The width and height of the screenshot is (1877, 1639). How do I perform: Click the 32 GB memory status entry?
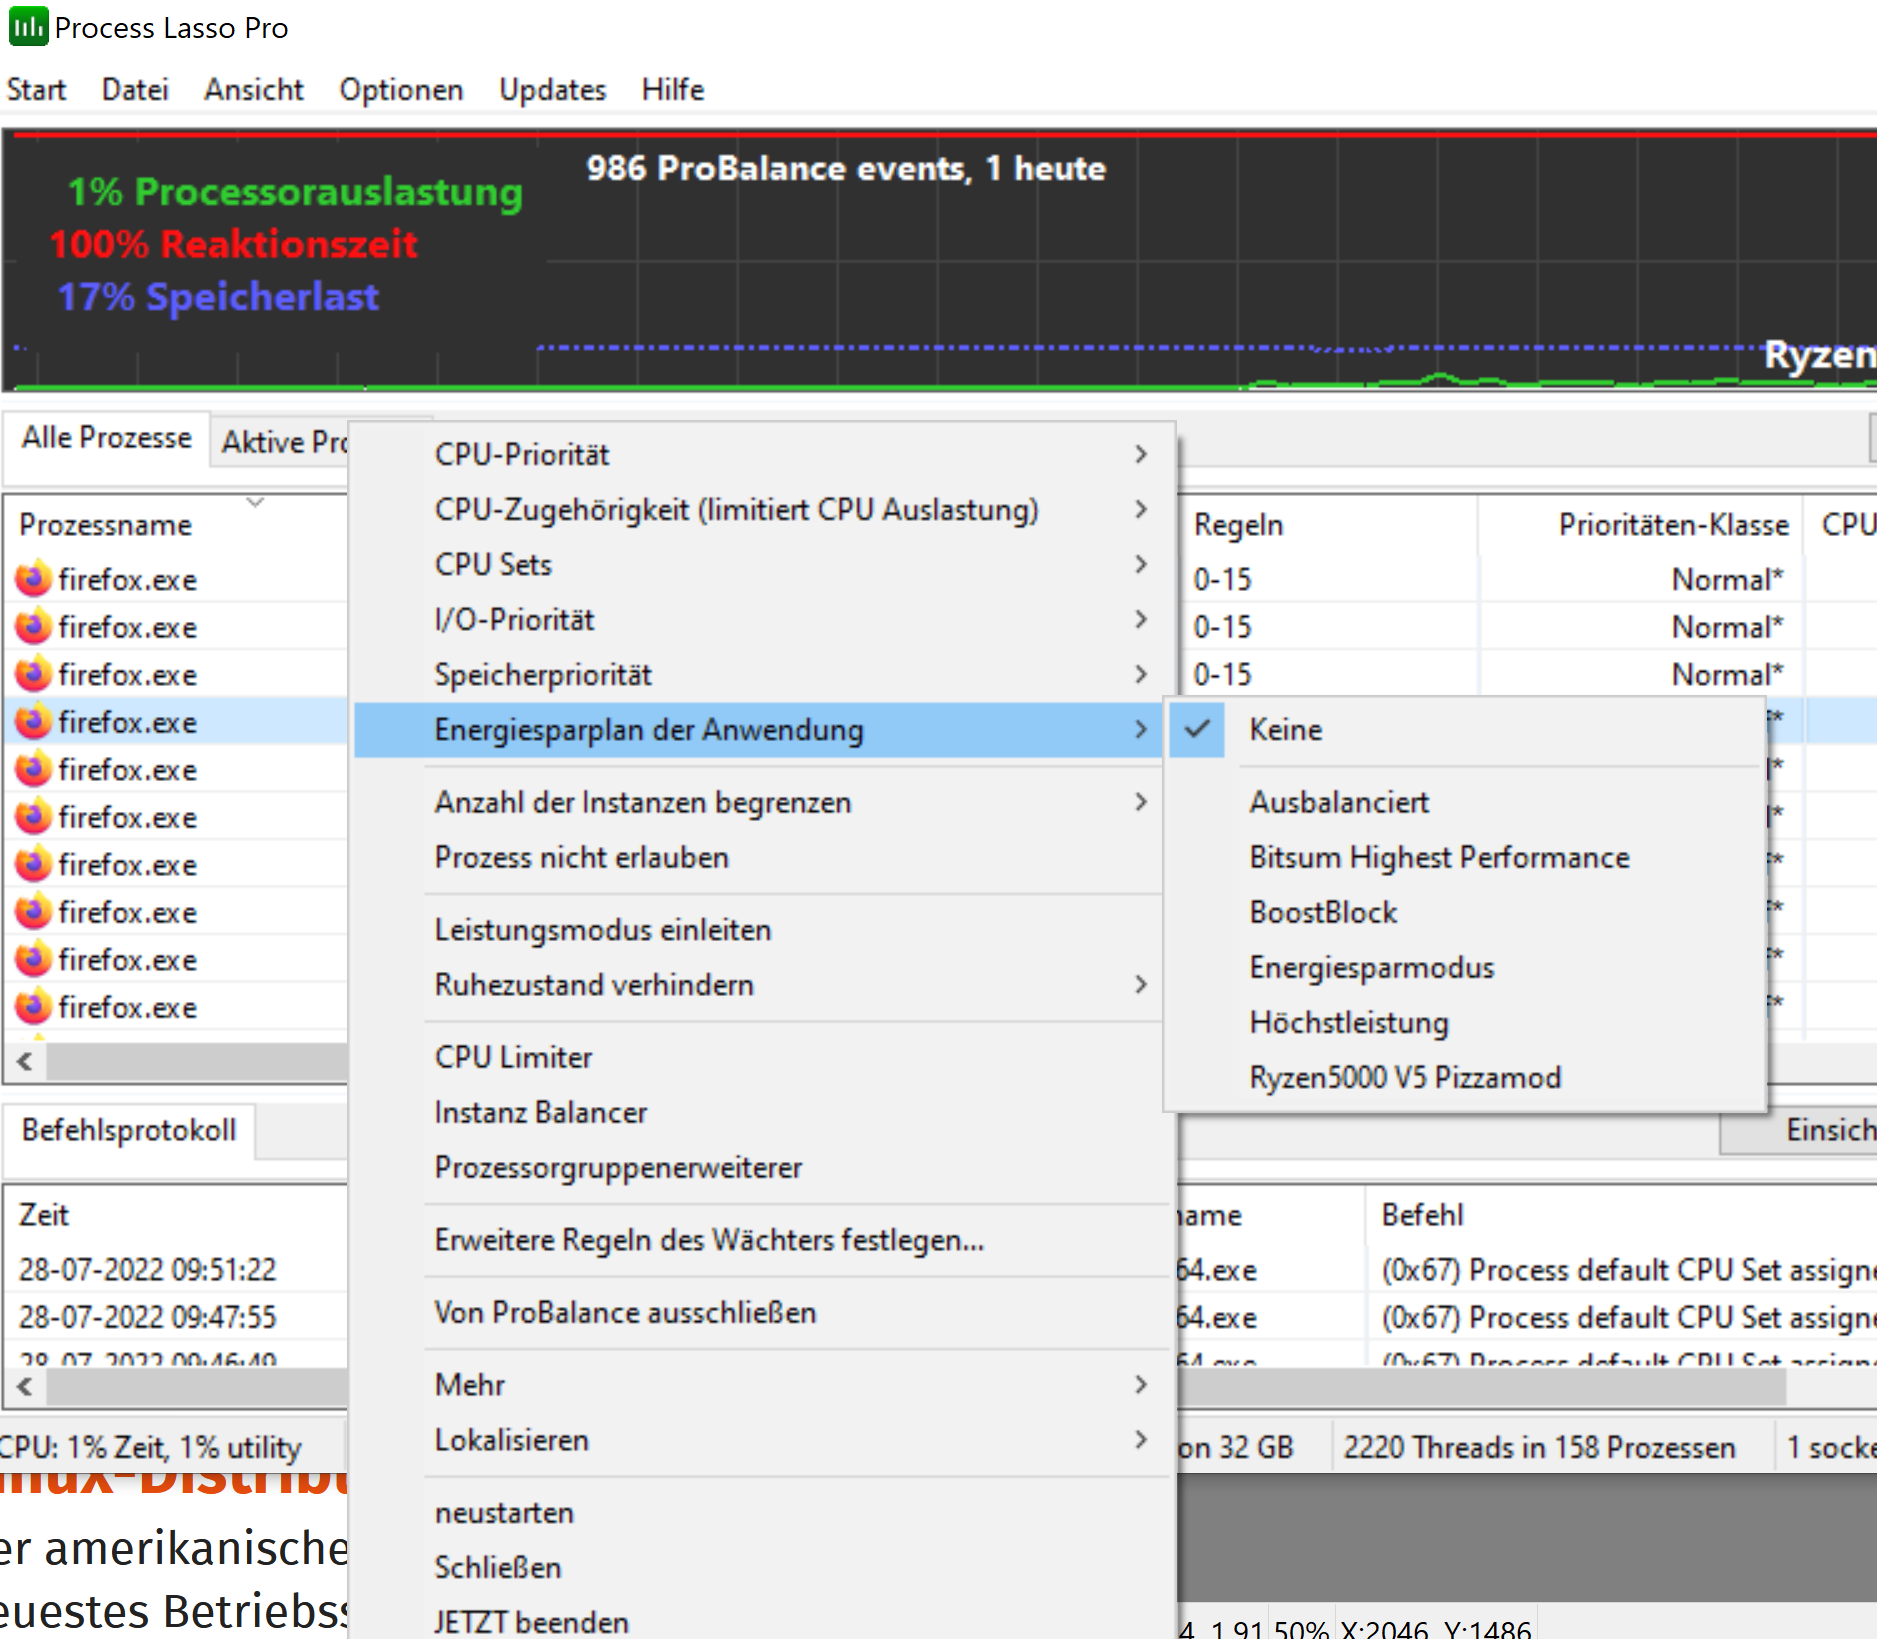(1236, 1447)
